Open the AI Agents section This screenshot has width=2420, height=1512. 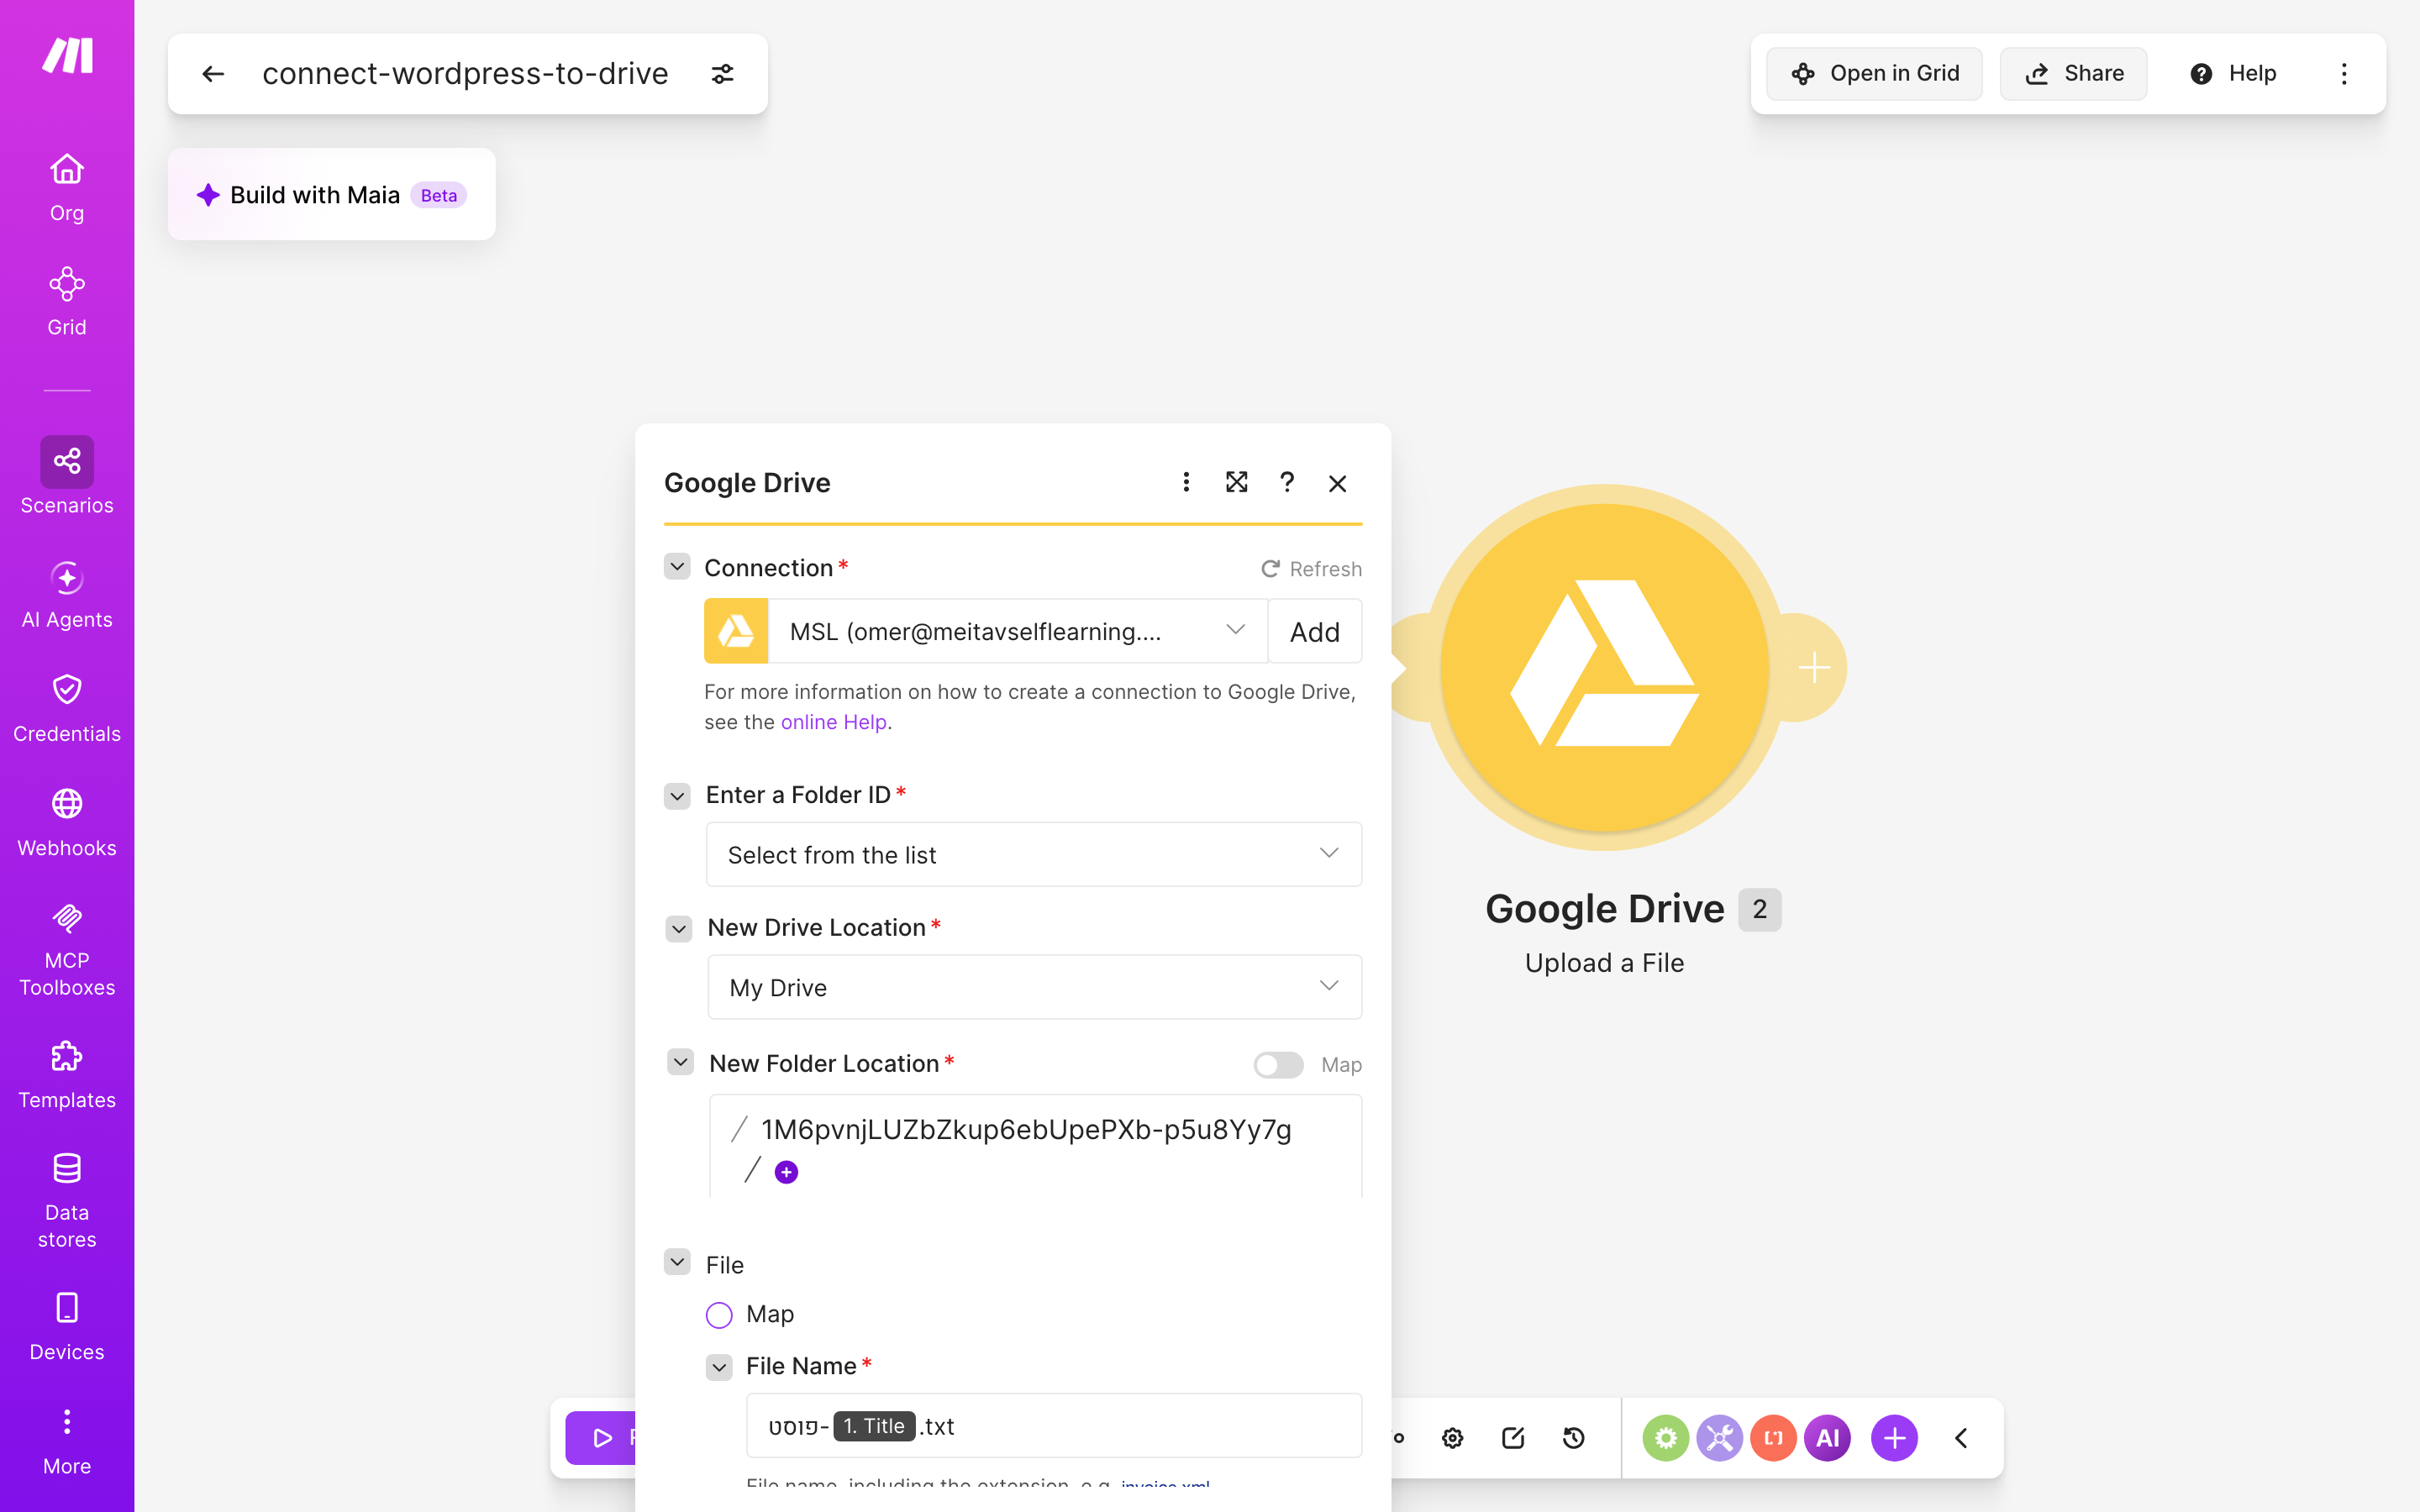pos(67,594)
